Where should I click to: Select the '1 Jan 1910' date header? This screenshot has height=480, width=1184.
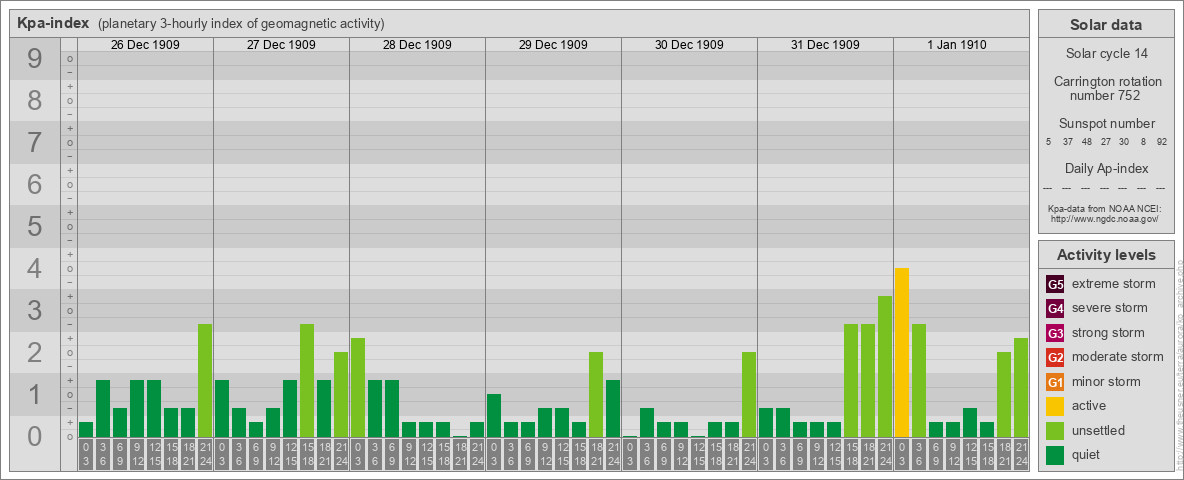(960, 45)
